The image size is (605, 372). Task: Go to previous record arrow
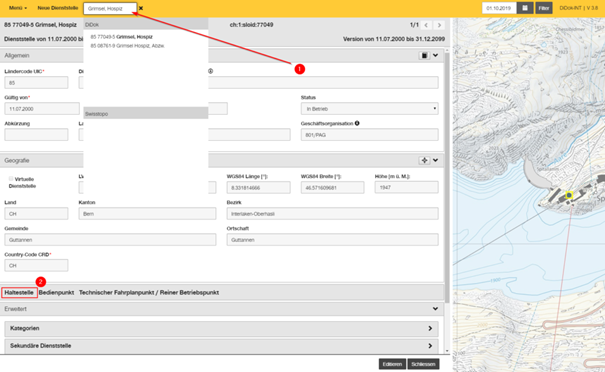pyautogui.click(x=426, y=25)
